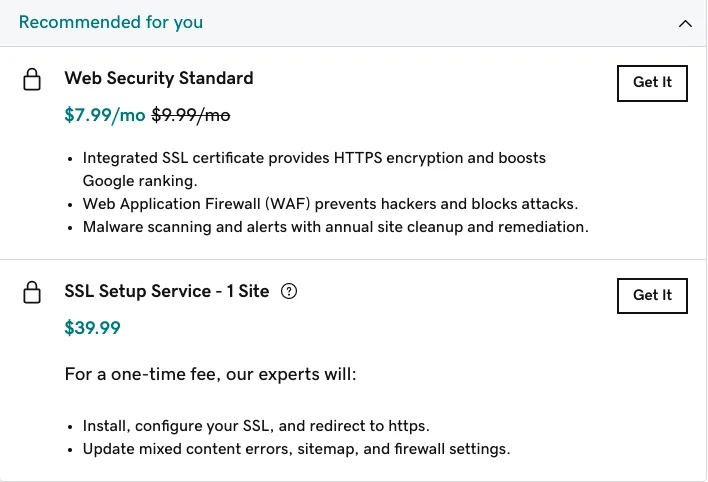Image resolution: width=708 pixels, height=482 pixels.
Task: Select the Web Security Standard title
Action: click(x=159, y=78)
